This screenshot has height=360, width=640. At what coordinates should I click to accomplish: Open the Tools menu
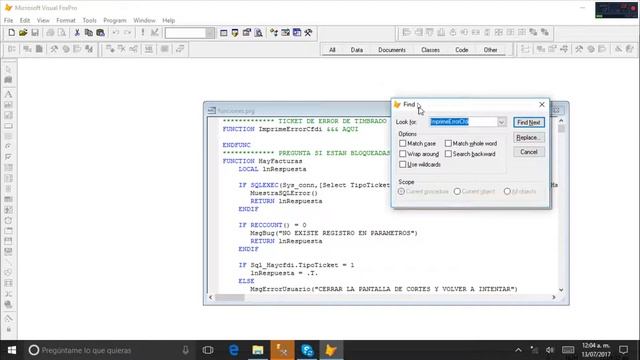point(89,20)
